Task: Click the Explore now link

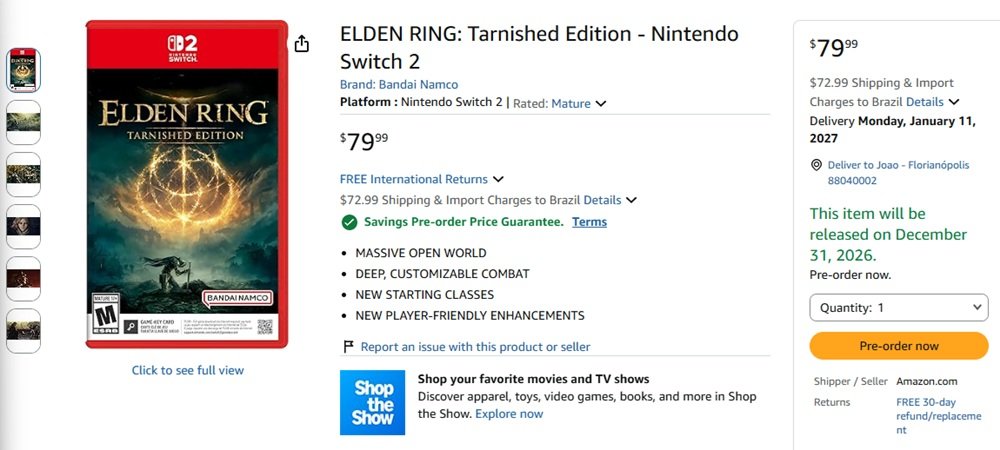Action: click(x=509, y=414)
